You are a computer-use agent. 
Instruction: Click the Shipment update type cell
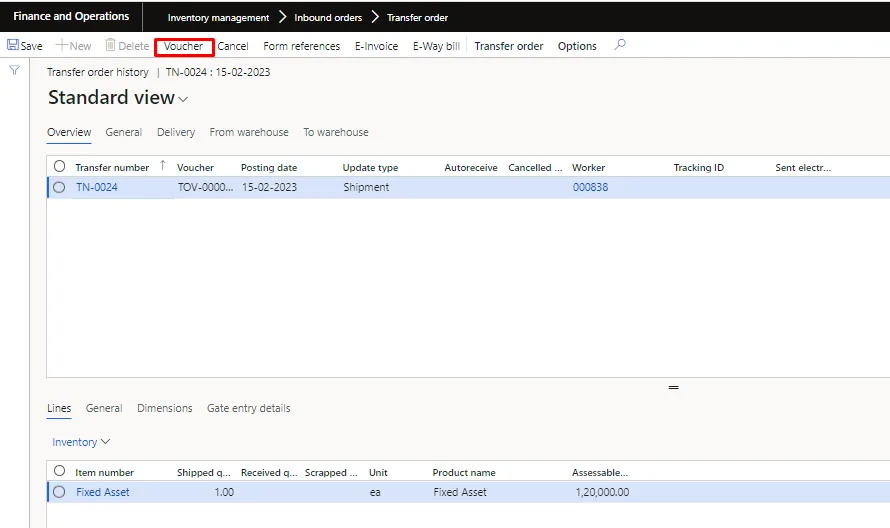click(366, 187)
